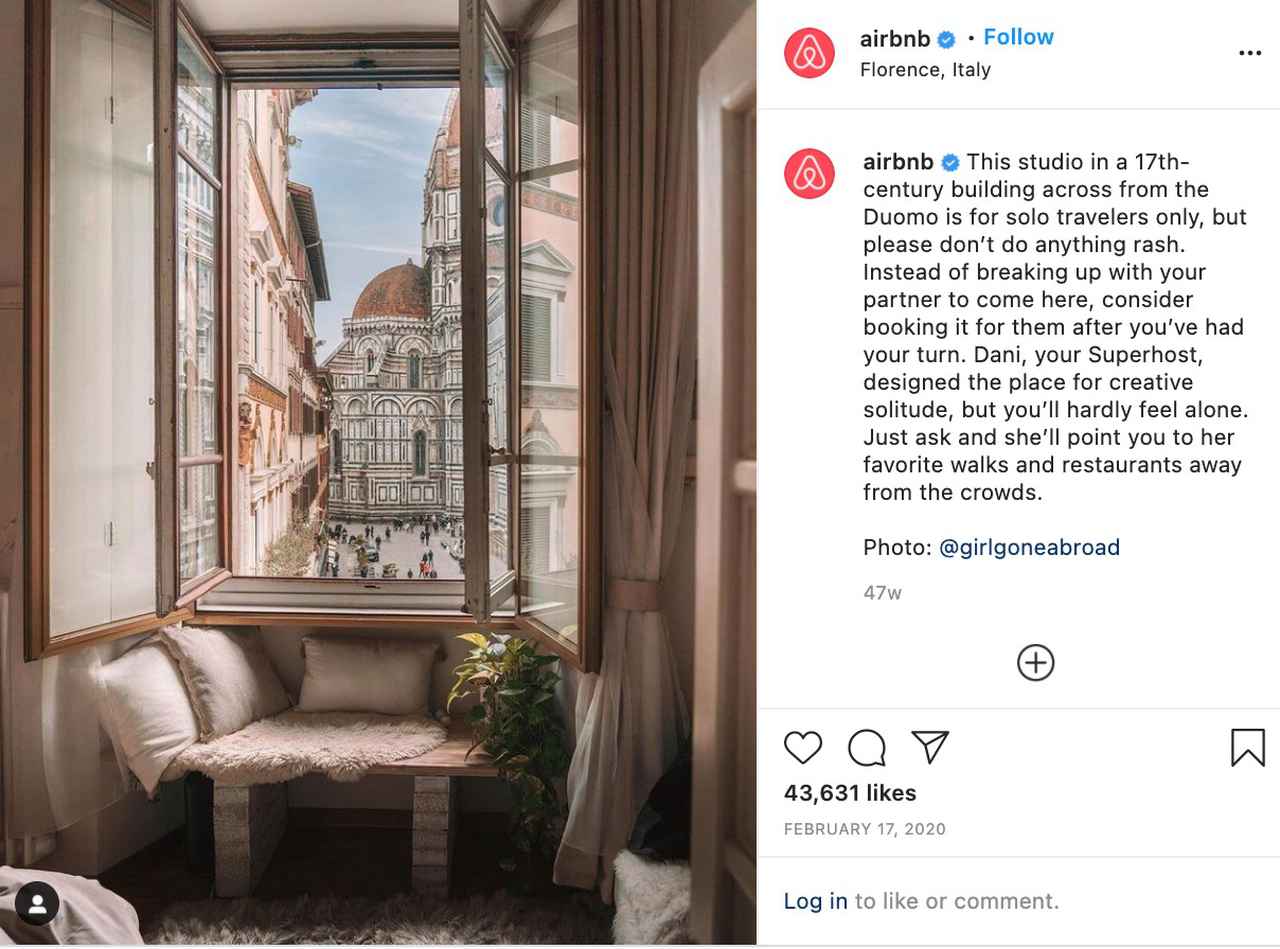The height and width of the screenshot is (949, 1280).
Task: Open comments via speech bubble icon
Action: point(866,748)
